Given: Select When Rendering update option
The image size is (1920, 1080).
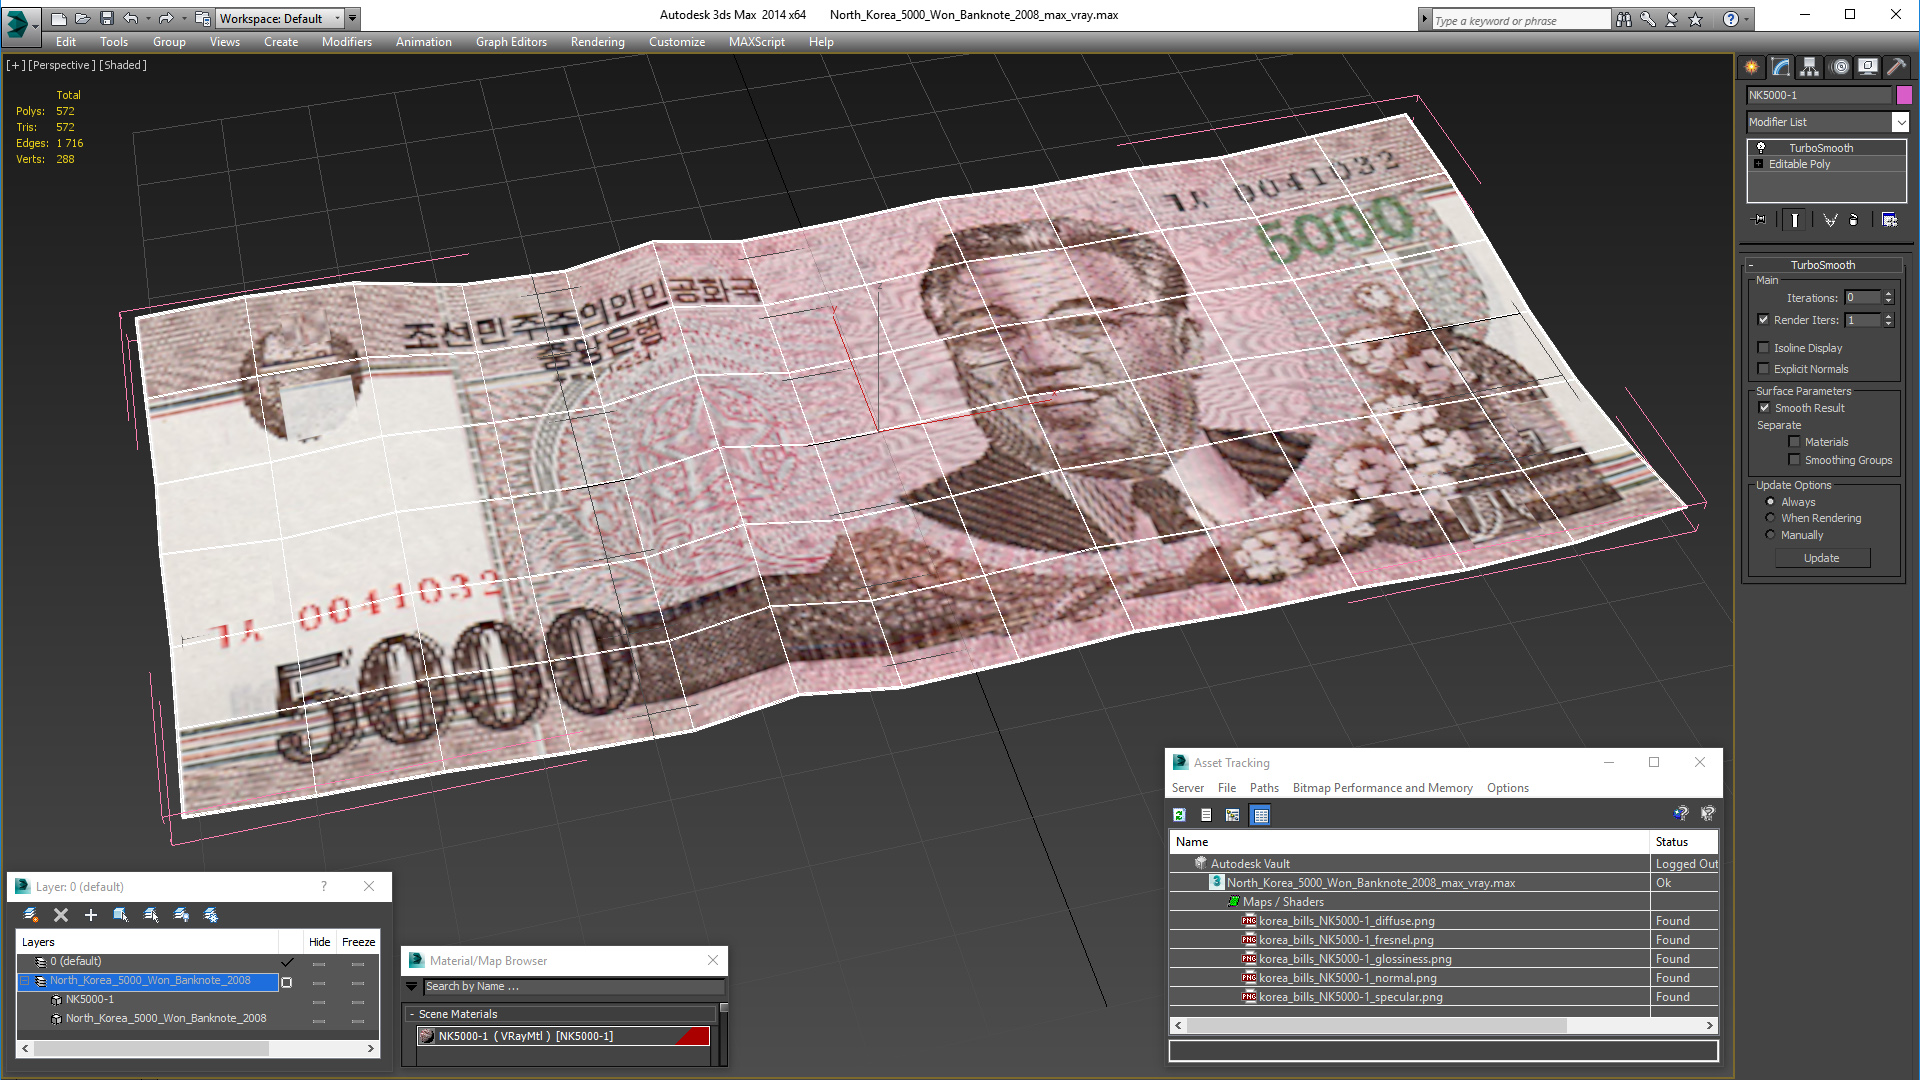Looking at the screenshot, I should pyautogui.click(x=1771, y=518).
